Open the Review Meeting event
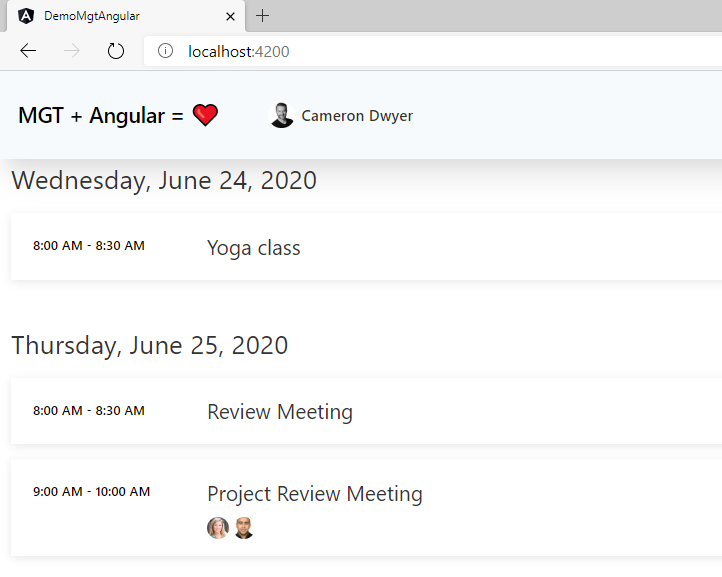This screenshot has height=577, width=722. pyautogui.click(x=366, y=411)
